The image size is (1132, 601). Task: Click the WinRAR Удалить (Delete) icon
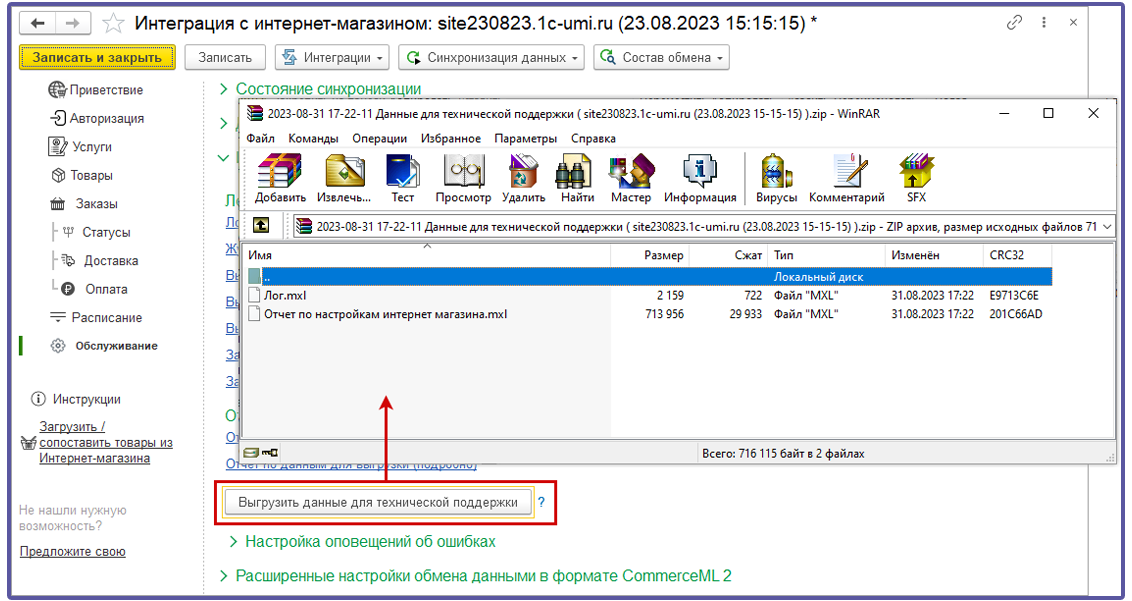coord(523,178)
